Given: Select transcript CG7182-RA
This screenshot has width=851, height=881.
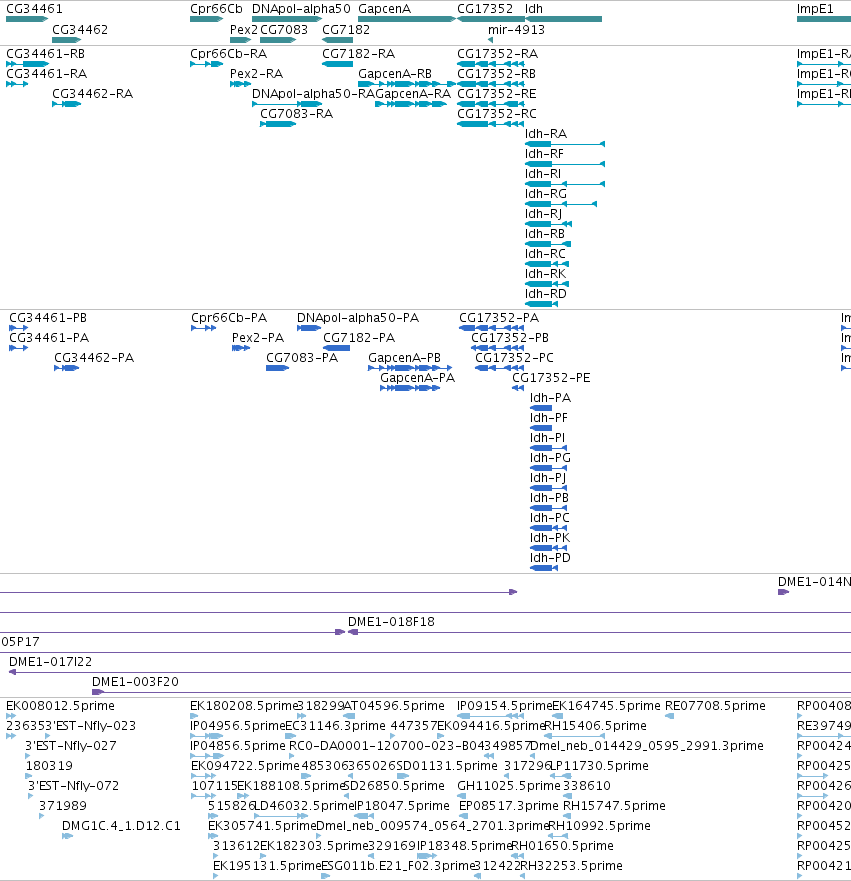Looking at the screenshot, I should [x=338, y=64].
